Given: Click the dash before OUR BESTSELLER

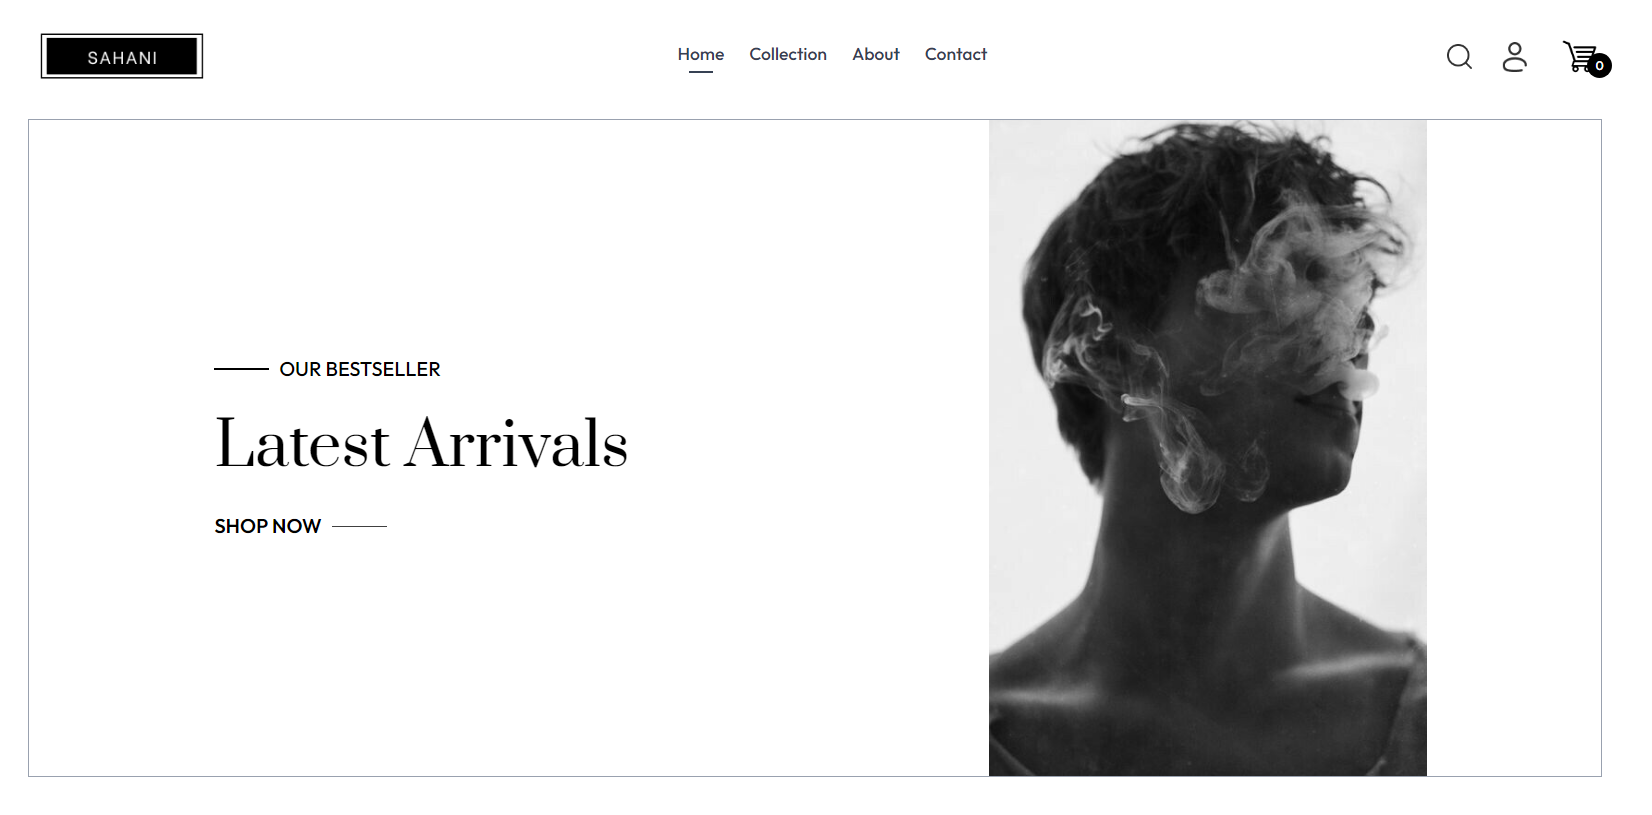Looking at the screenshot, I should [241, 369].
